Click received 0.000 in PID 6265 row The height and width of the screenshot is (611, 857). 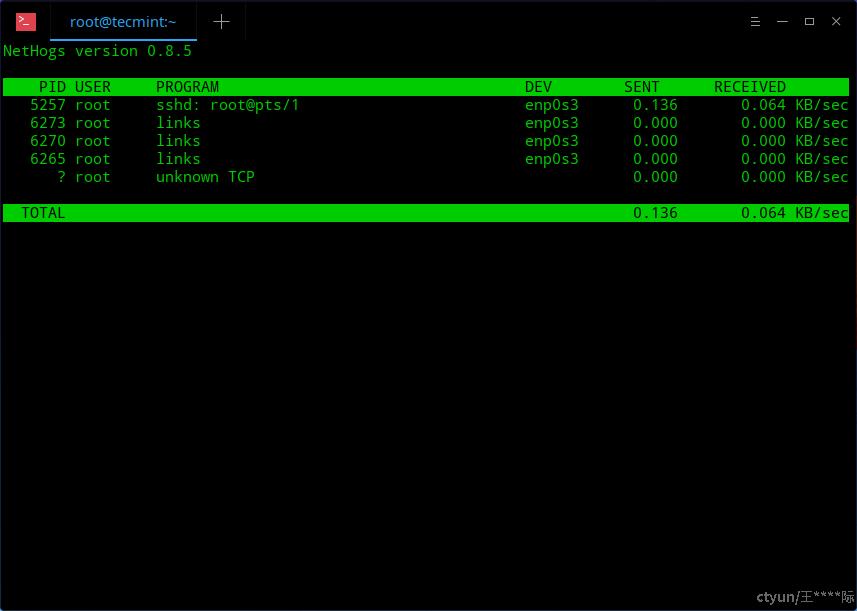tap(764, 159)
